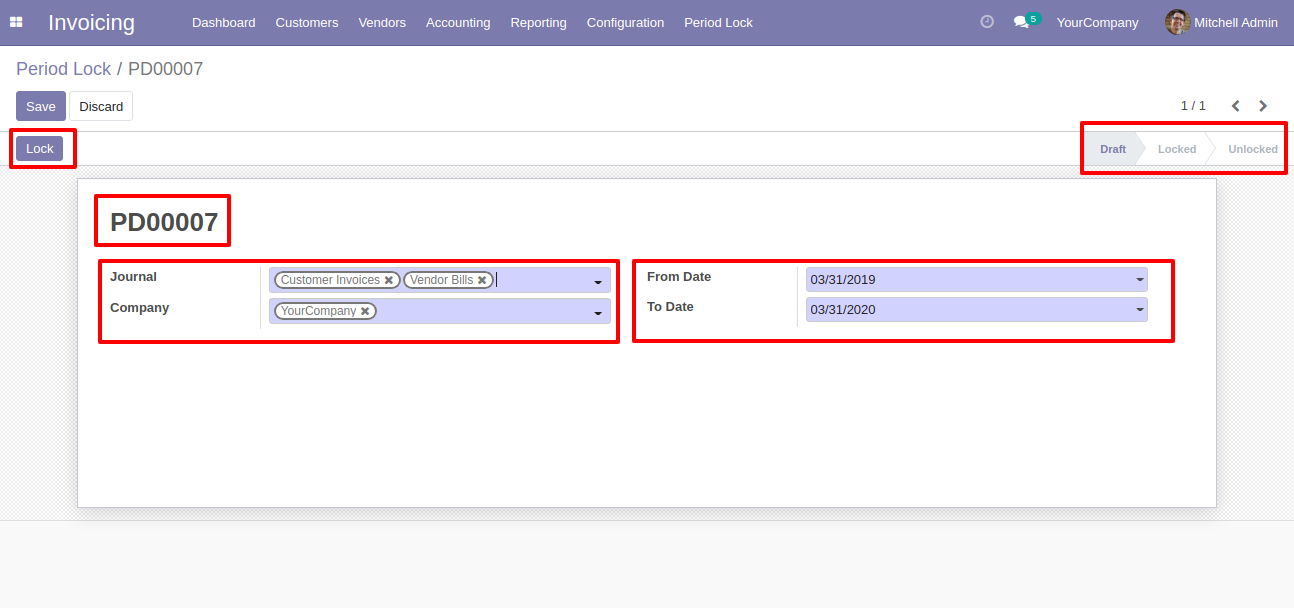Expand the Company dropdown arrow
Viewport: 1294px width, 608px height.
(598, 313)
